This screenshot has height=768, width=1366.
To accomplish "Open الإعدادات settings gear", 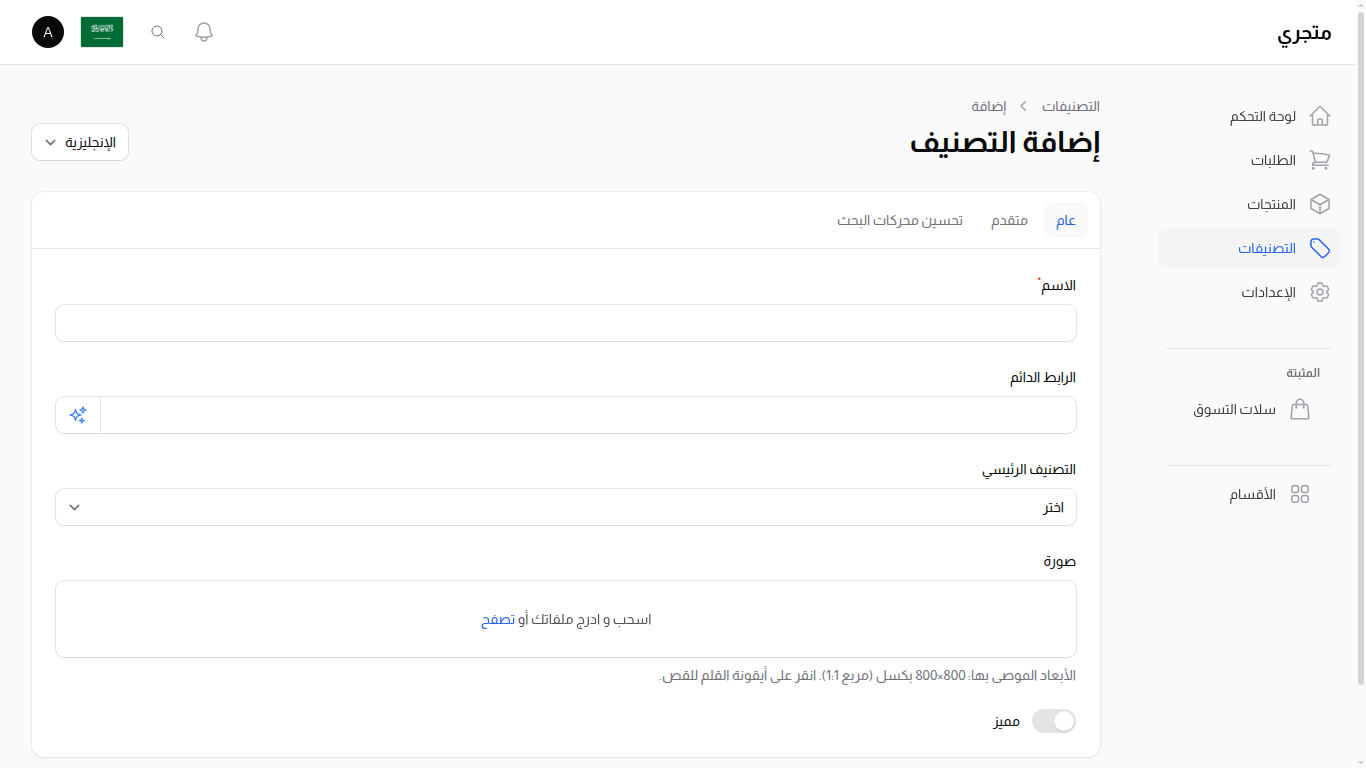I will [x=1320, y=292].
